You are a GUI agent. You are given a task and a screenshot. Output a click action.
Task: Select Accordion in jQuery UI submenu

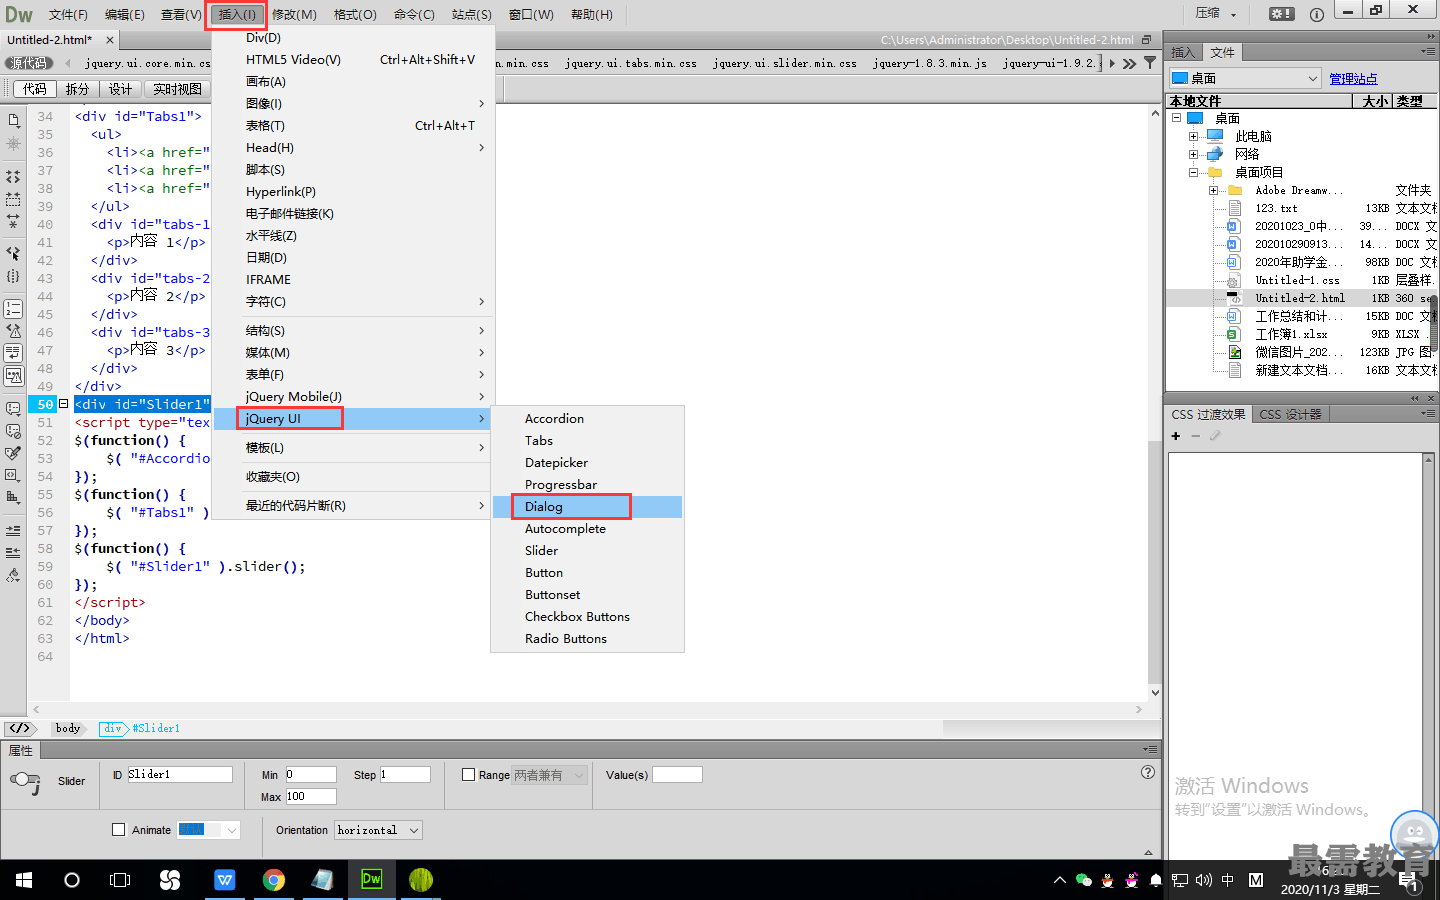pyautogui.click(x=586, y=419)
